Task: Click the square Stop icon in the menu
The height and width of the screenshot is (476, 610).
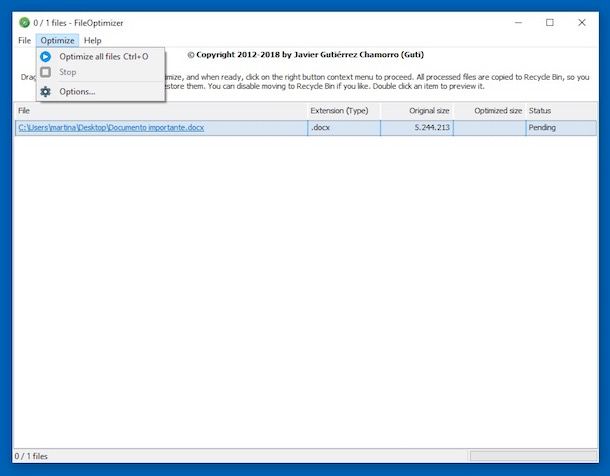Action: [x=46, y=72]
